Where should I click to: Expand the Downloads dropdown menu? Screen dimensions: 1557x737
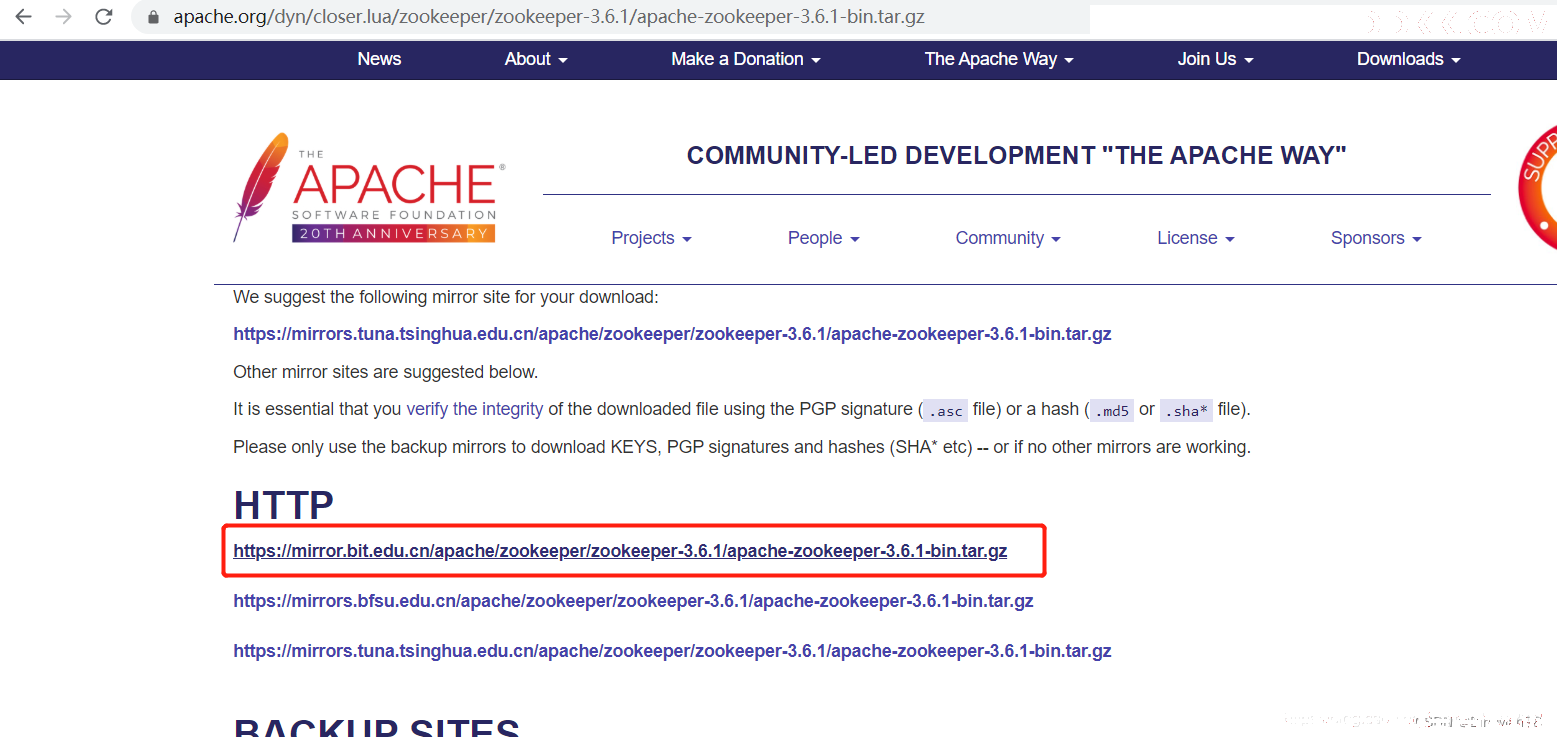(x=1409, y=59)
